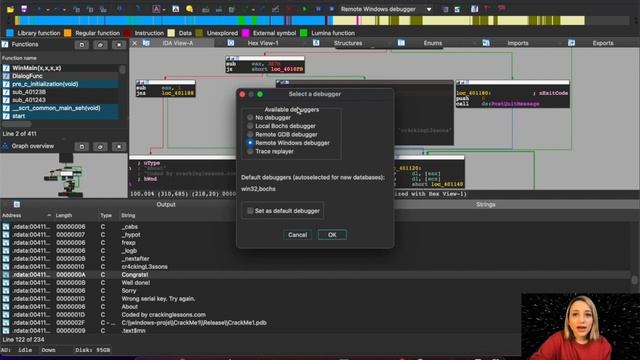Open the Strings tab in bottom panel

(485, 204)
